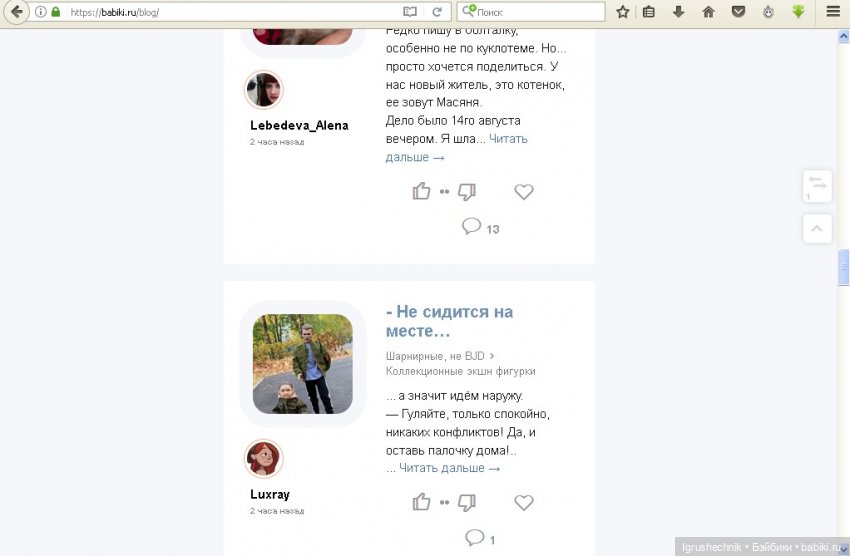
Task: Click "Читать дальше" link in Luxray's post
Action: (449, 468)
